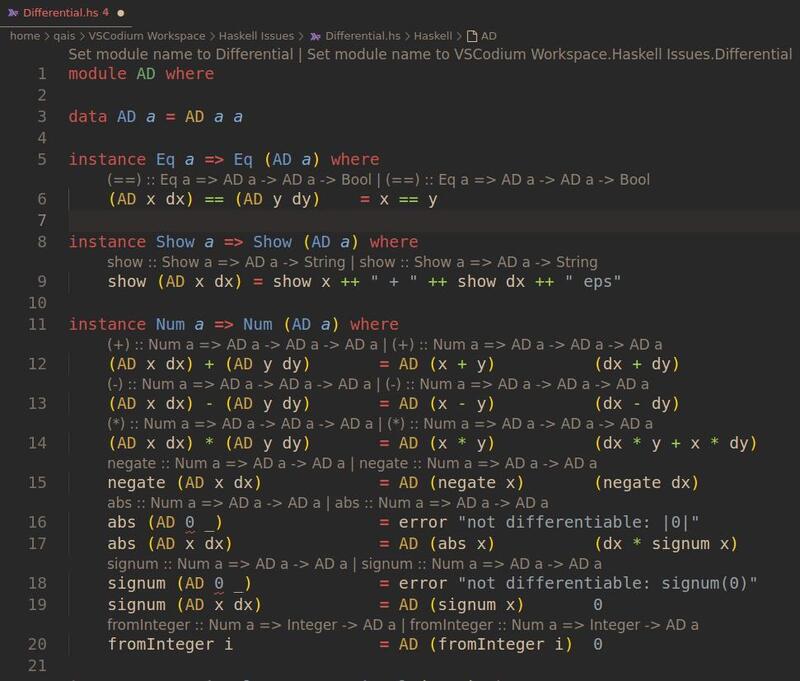Click line number 16 in the gutter
The image size is (800, 681).
coord(37,522)
